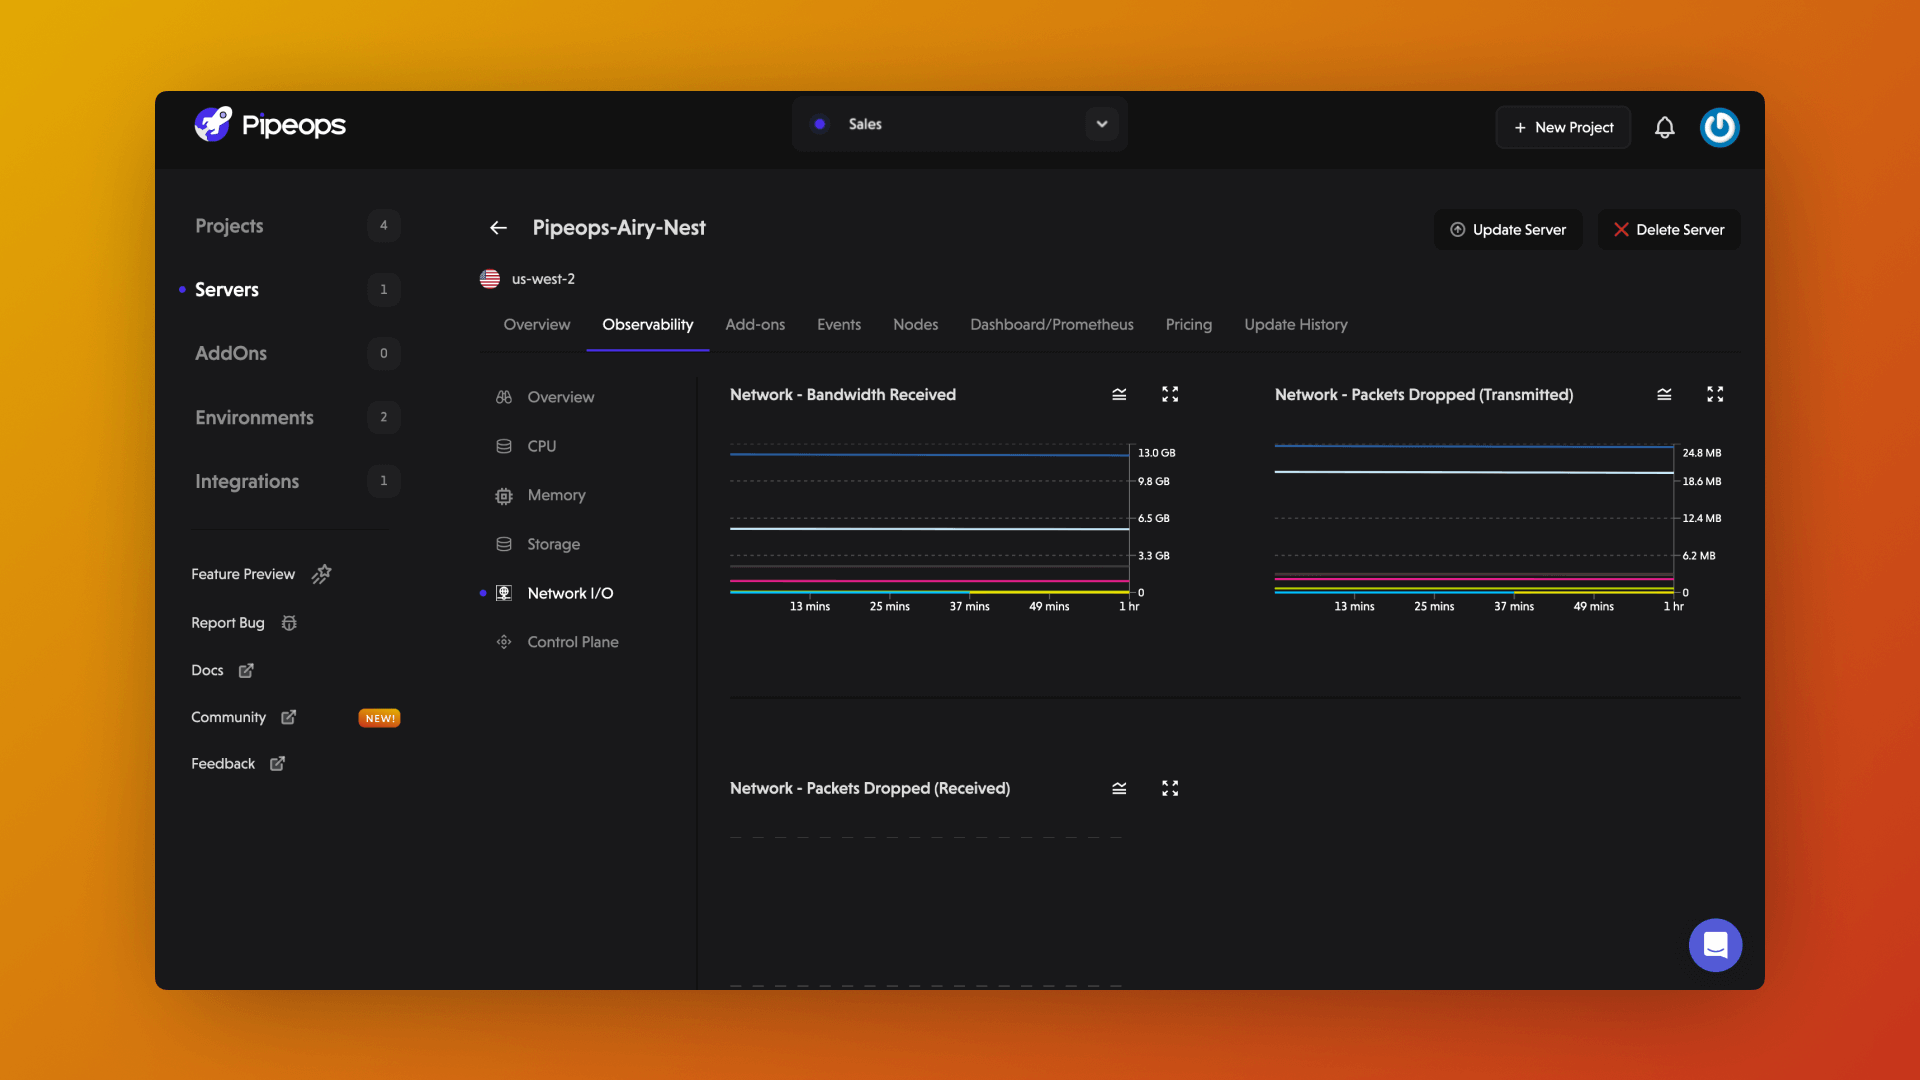The image size is (1920, 1080).
Task: Go back using the left arrow
Action: pyautogui.click(x=498, y=228)
